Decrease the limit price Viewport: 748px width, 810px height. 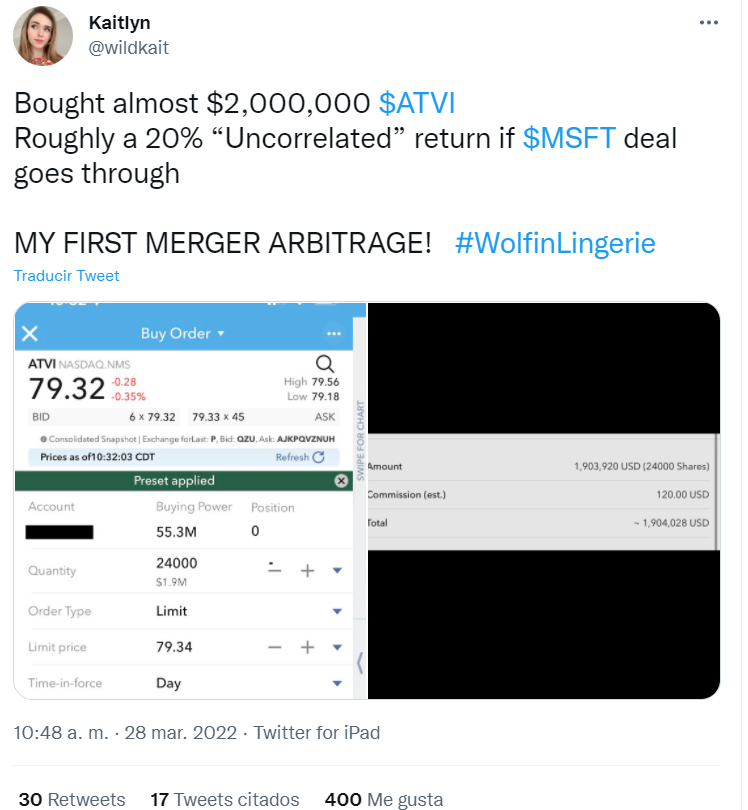click(274, 647)
